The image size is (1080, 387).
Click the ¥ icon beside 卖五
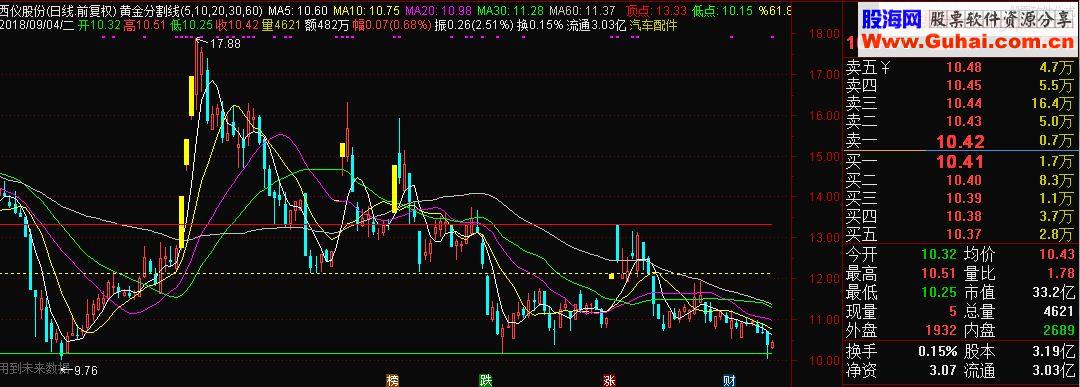pyautogui.click(x=886, y=67)
